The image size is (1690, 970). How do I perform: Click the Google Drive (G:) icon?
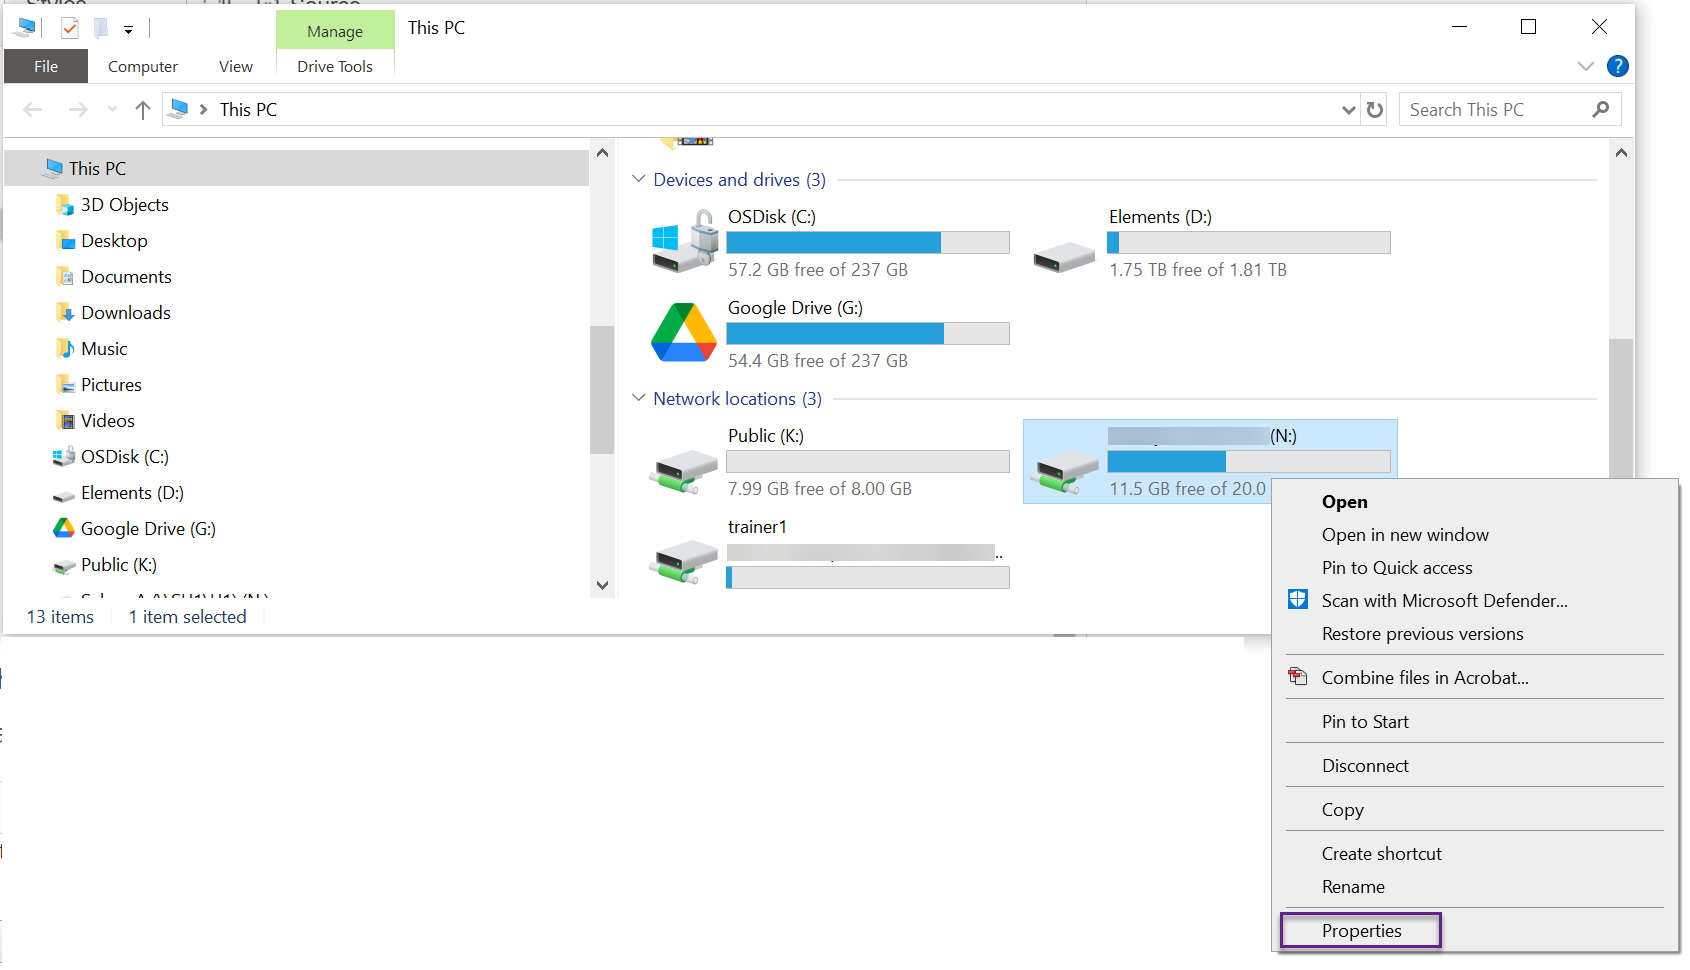point(684,332)
